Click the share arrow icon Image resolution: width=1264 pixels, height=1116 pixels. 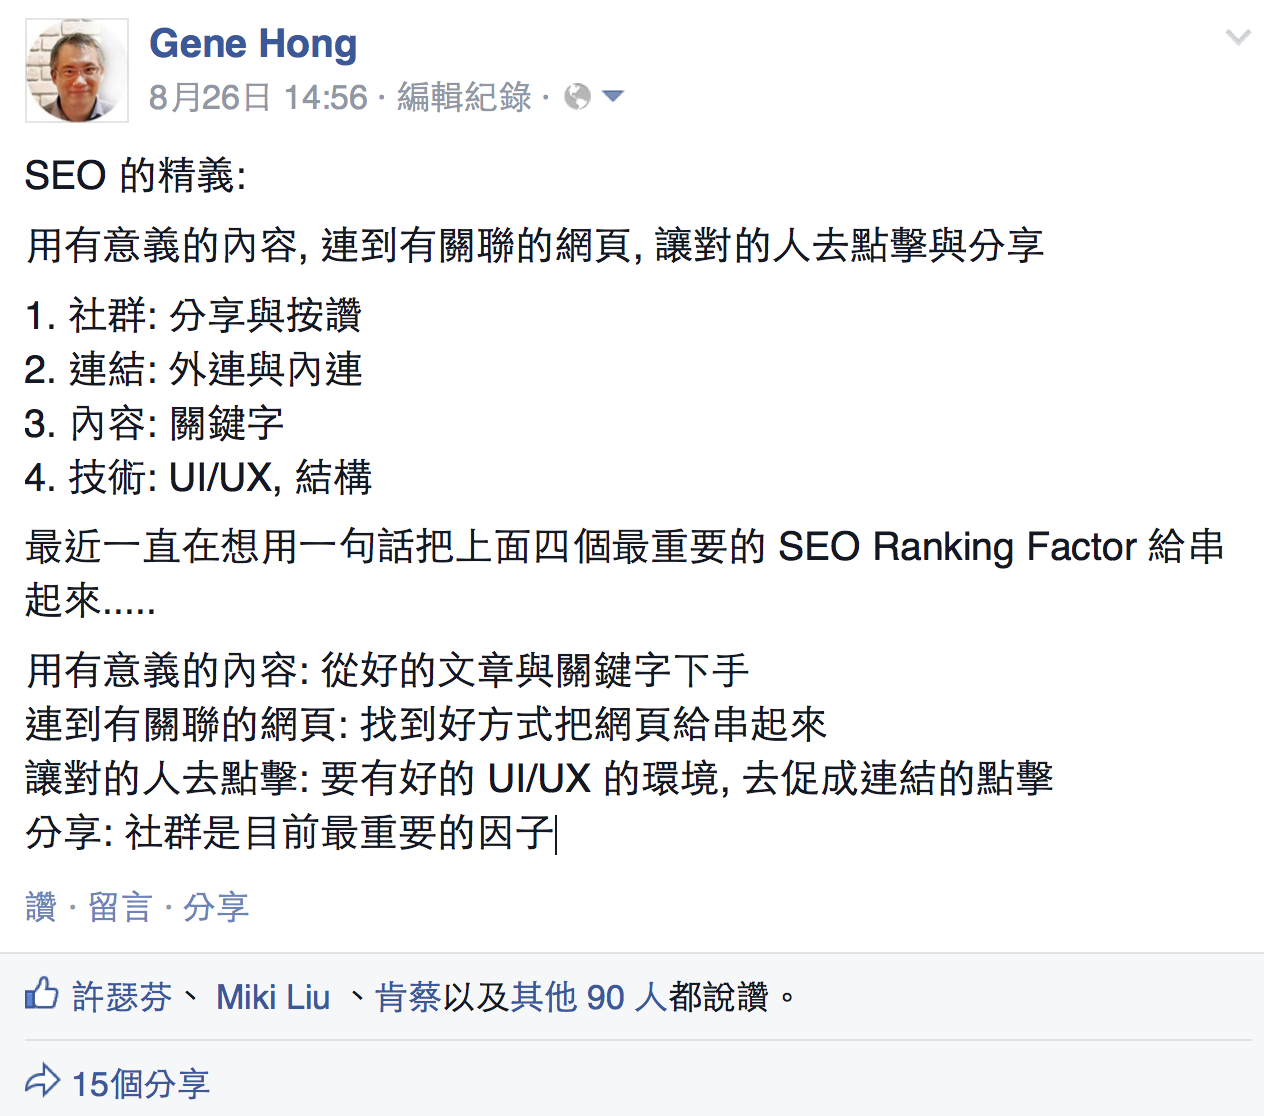[42, 1080]
